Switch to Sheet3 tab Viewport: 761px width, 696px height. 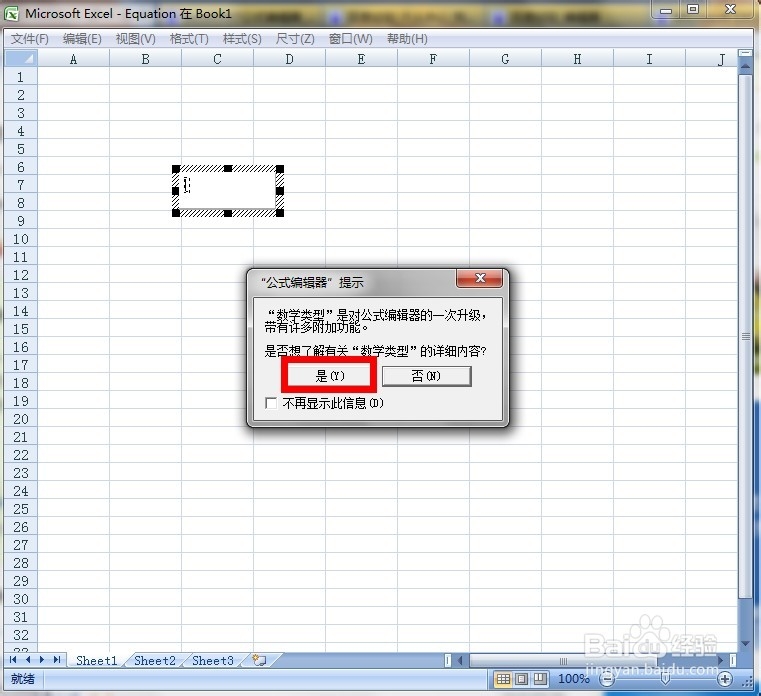[x=213, y=661]
